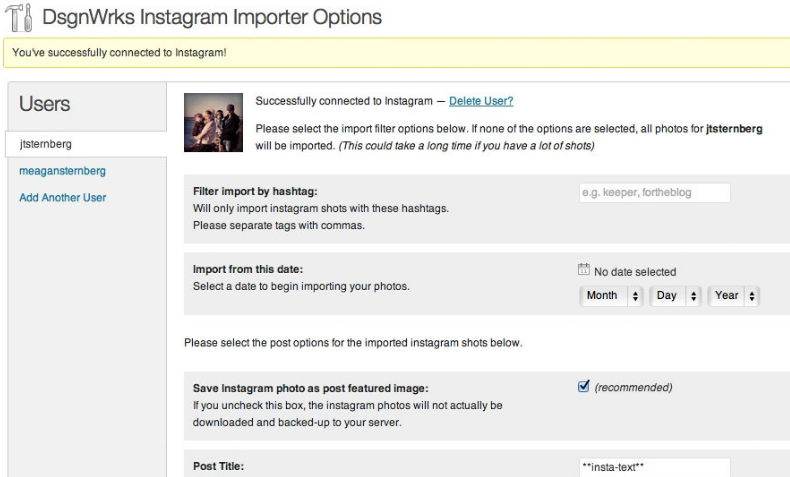Click the Month dropdown stepper arrows

click(635, 296)
